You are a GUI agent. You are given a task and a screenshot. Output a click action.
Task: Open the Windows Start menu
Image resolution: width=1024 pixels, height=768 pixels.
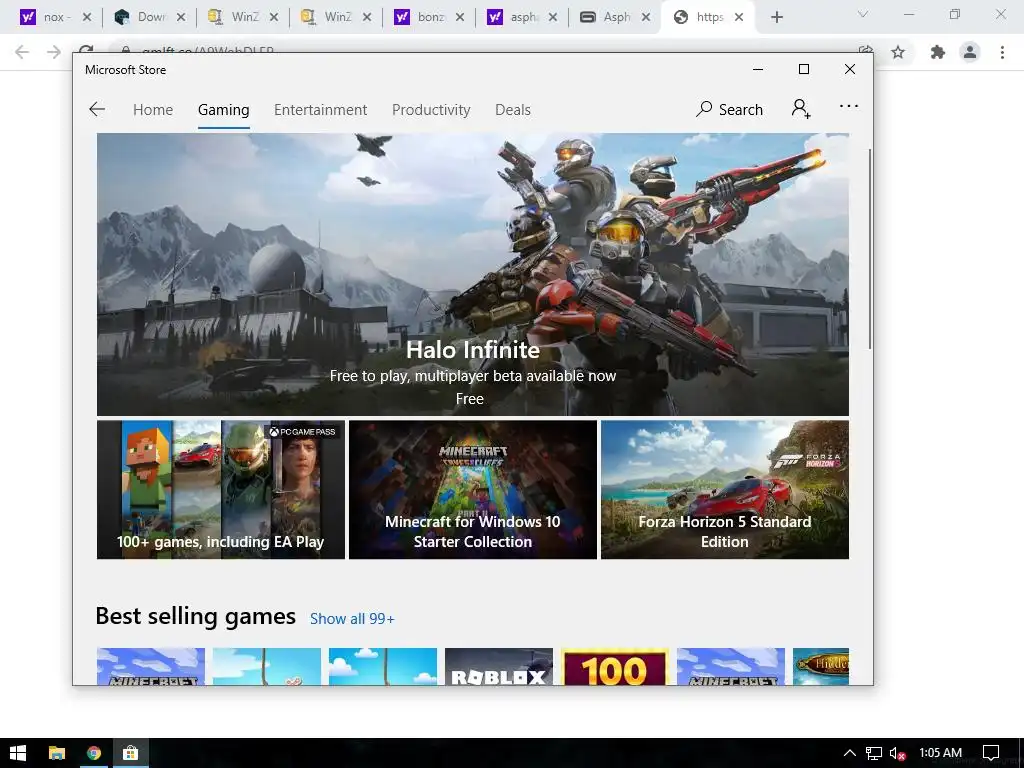[x=18, y=753]
